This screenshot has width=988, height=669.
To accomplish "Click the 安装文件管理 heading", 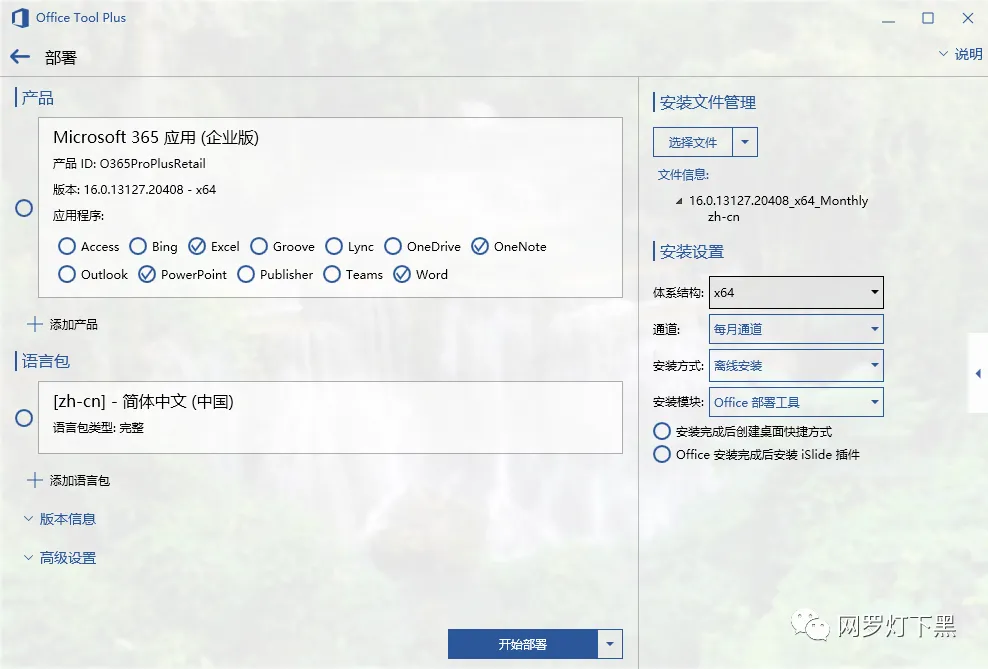I will [708, 102].
